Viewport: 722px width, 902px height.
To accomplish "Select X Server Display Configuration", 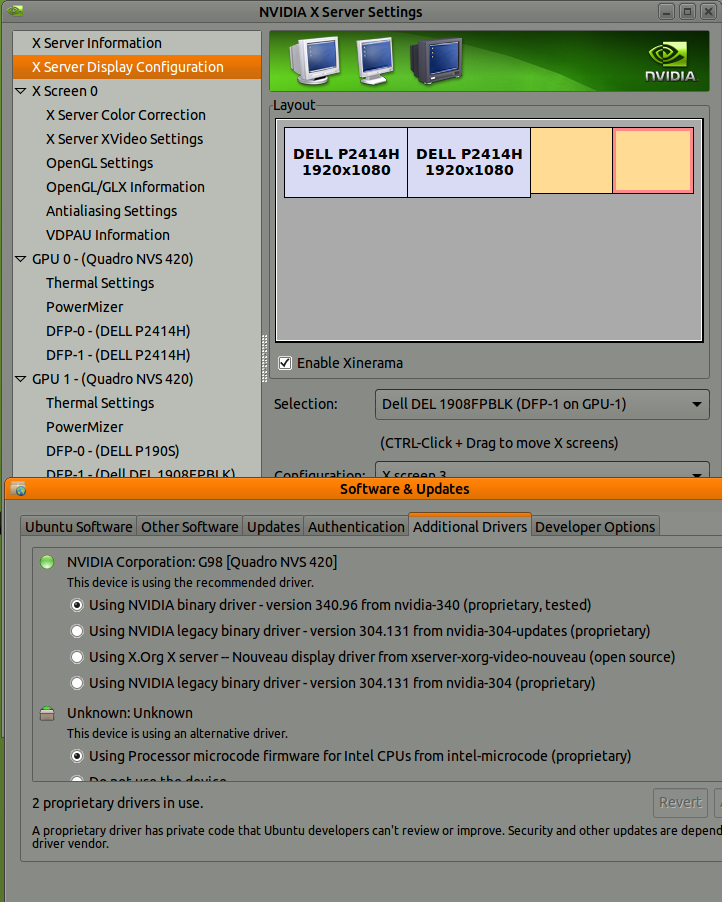I will click(x=137, y=67).
